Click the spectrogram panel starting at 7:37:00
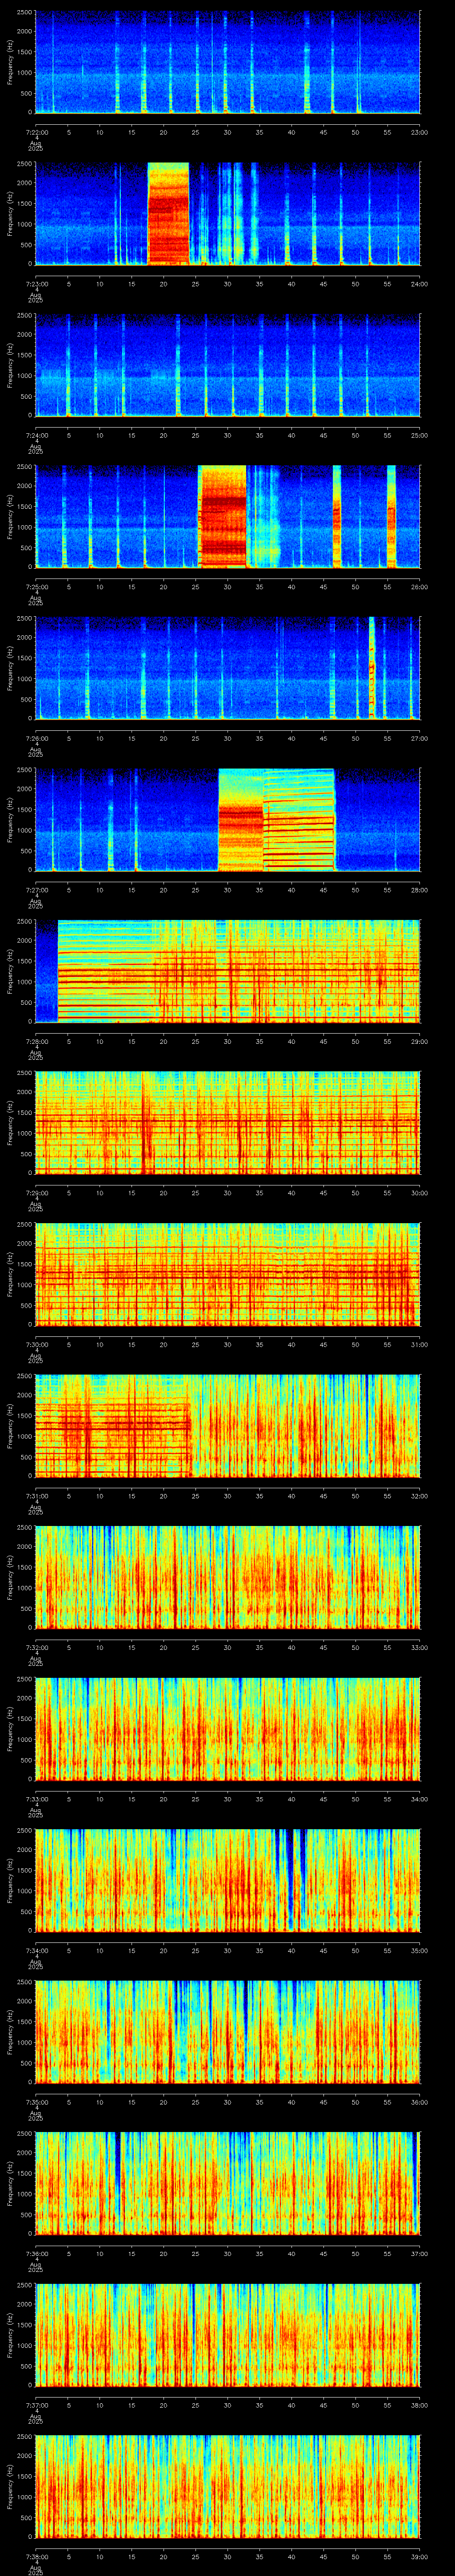This screenshot has height=2576, width=455. [x=227, y=2334]
